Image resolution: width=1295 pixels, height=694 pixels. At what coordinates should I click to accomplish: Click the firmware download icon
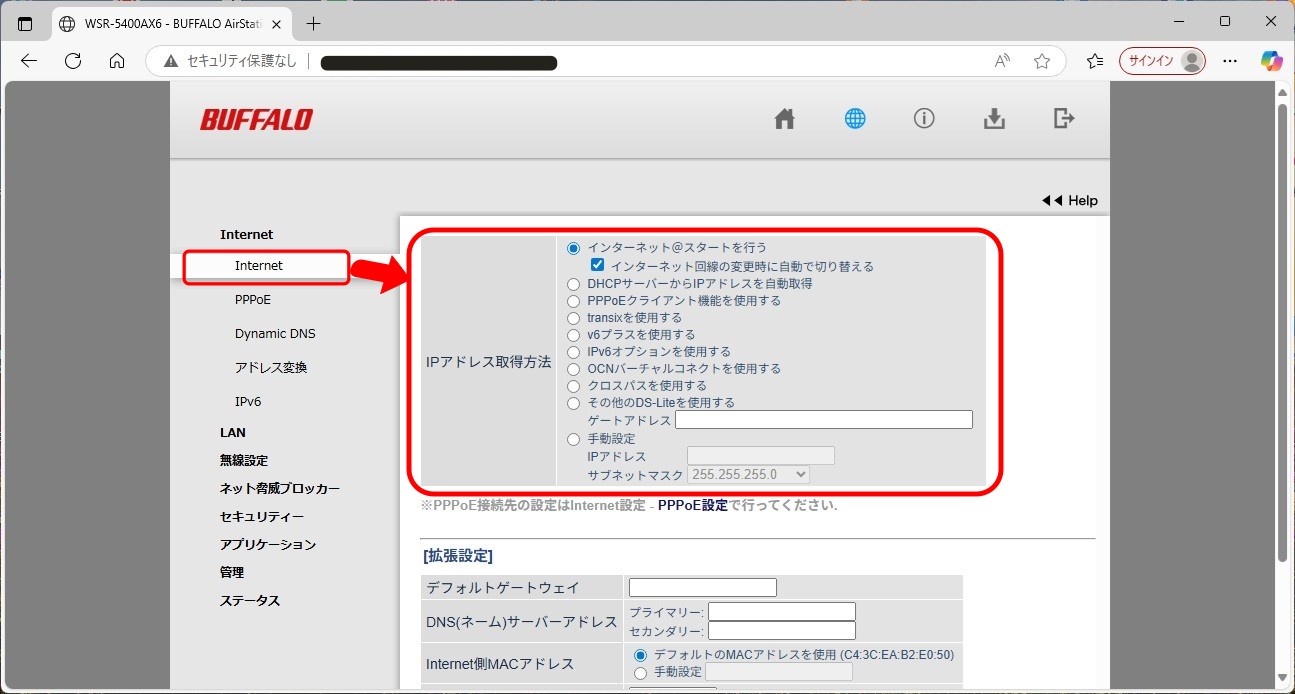pos(994,119)
